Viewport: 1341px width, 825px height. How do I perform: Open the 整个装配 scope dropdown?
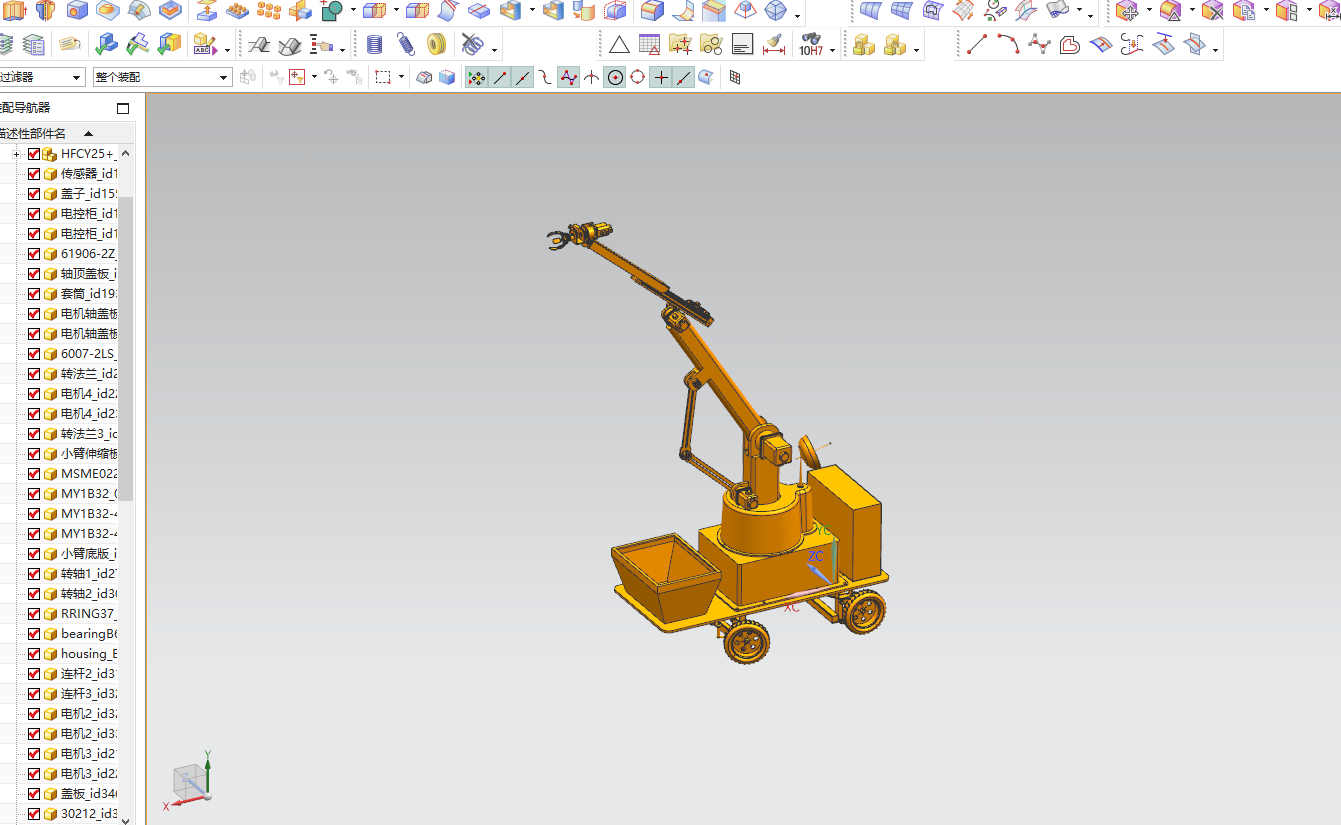click(163, 77)
